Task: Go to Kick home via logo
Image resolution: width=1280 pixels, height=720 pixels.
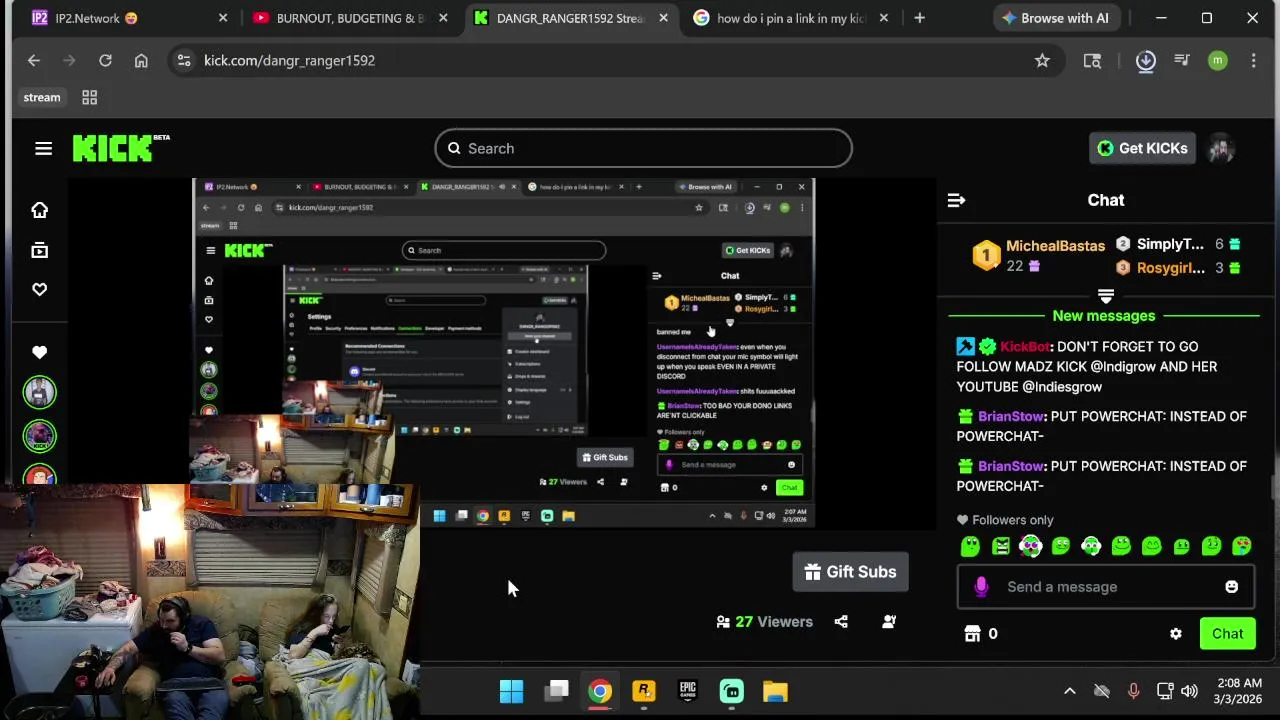Action: pos(120,148)
